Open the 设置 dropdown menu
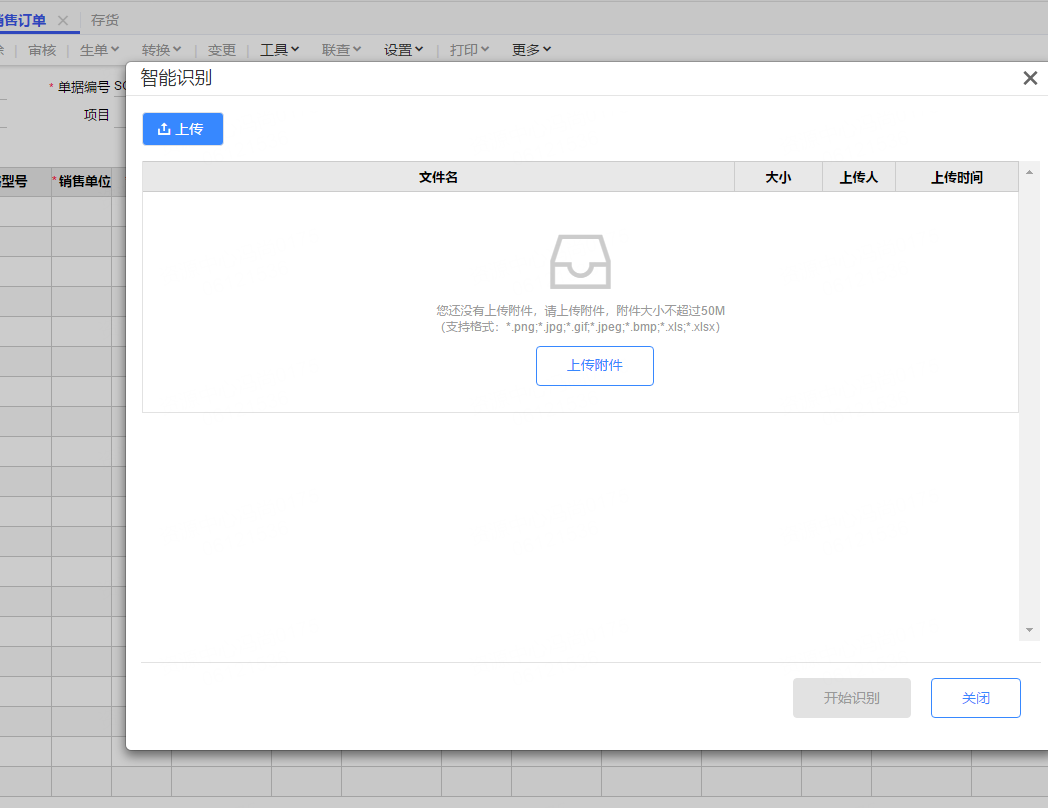The height and width of the screenshot is (808, 1048). 403,50
